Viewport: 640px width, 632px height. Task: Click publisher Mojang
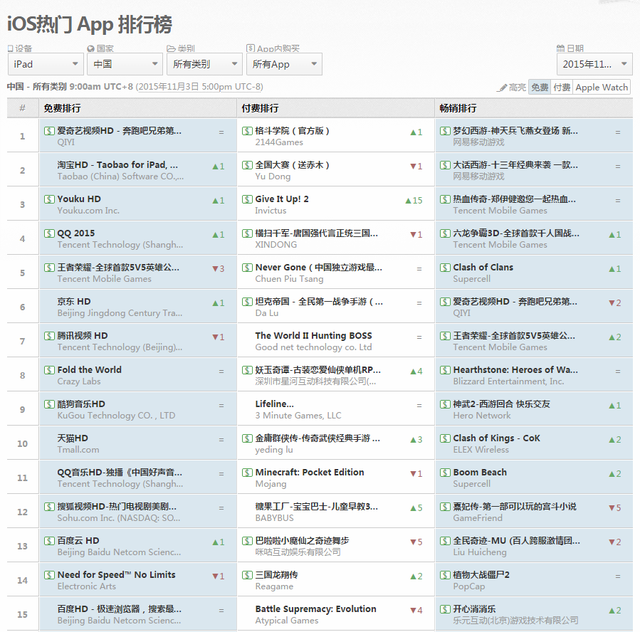(x=271, y=484)
